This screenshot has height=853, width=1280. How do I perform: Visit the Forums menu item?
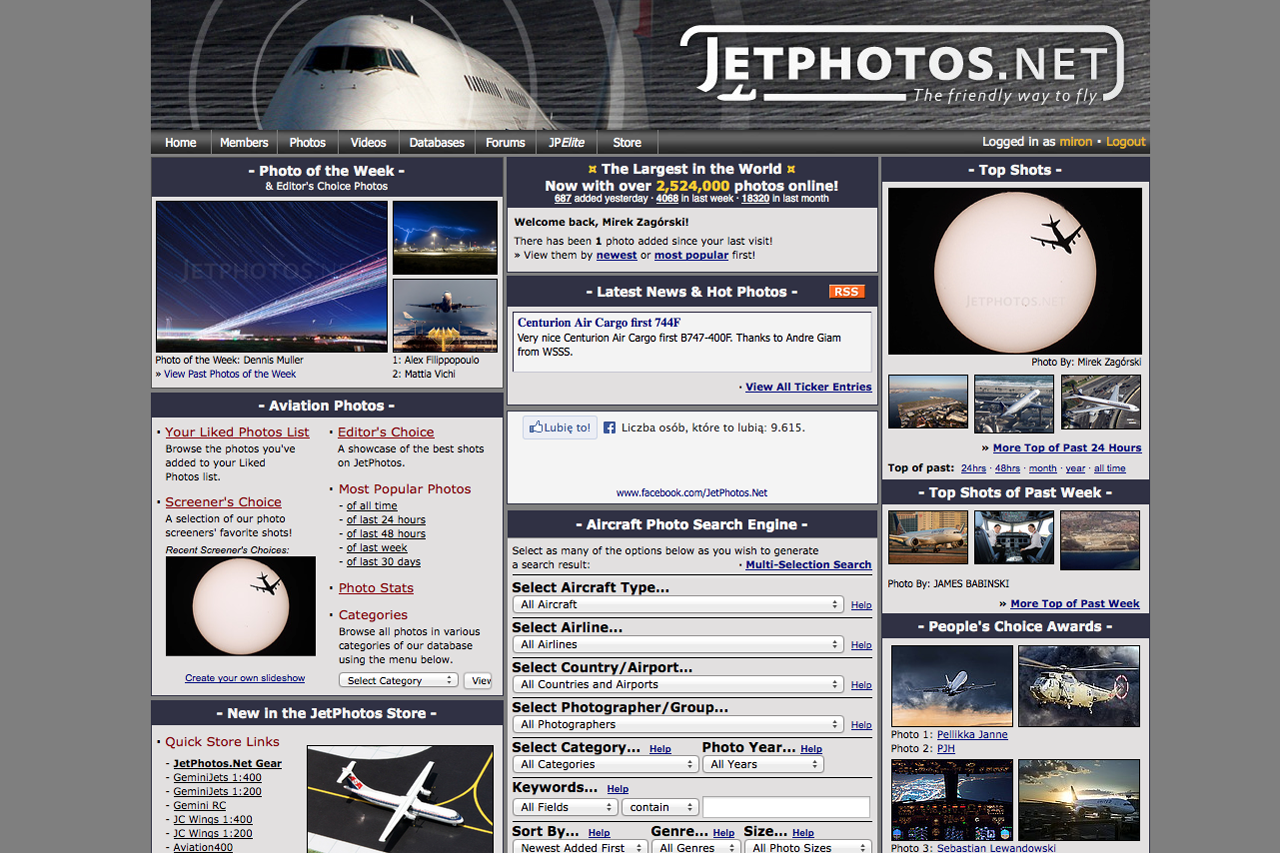pyautogui.click(x=506, y=142)
